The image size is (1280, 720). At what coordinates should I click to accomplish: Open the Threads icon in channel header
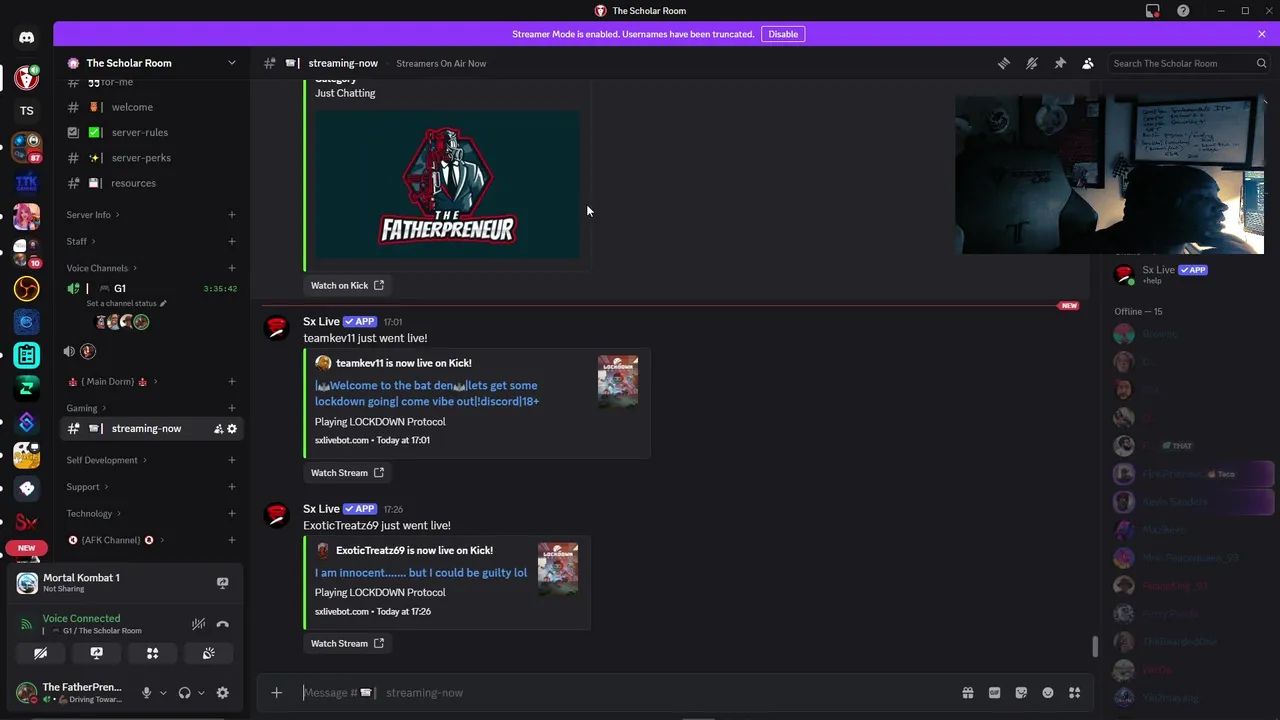click(1003, 63)
